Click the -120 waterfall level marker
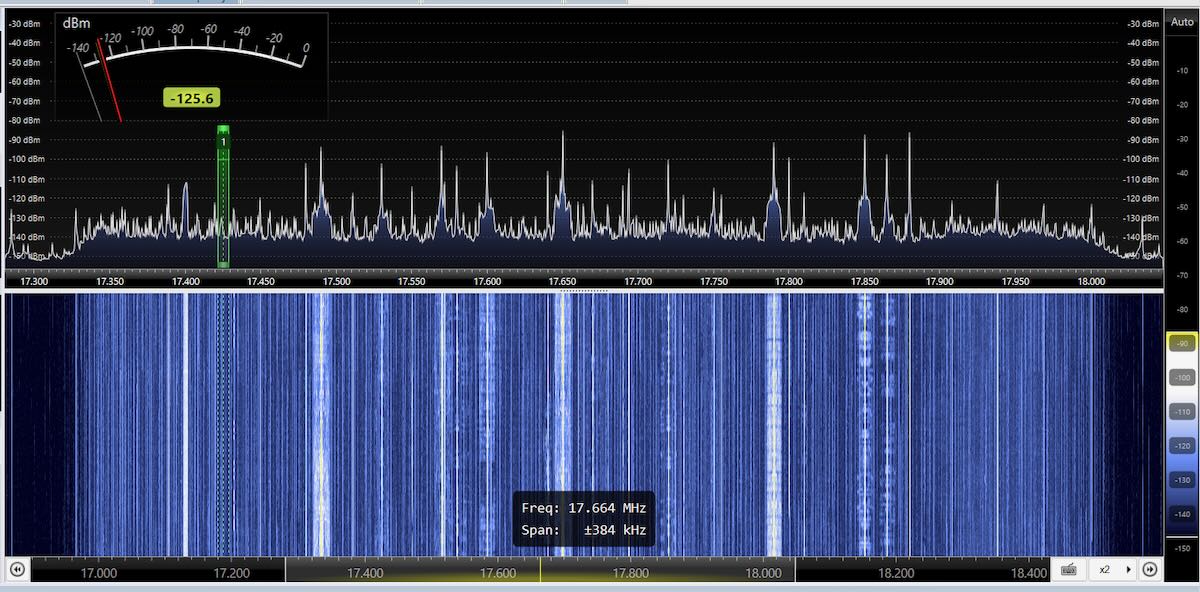This screenshot has height=592, width=1200. pyautogui.click(x=1182, y=445)
